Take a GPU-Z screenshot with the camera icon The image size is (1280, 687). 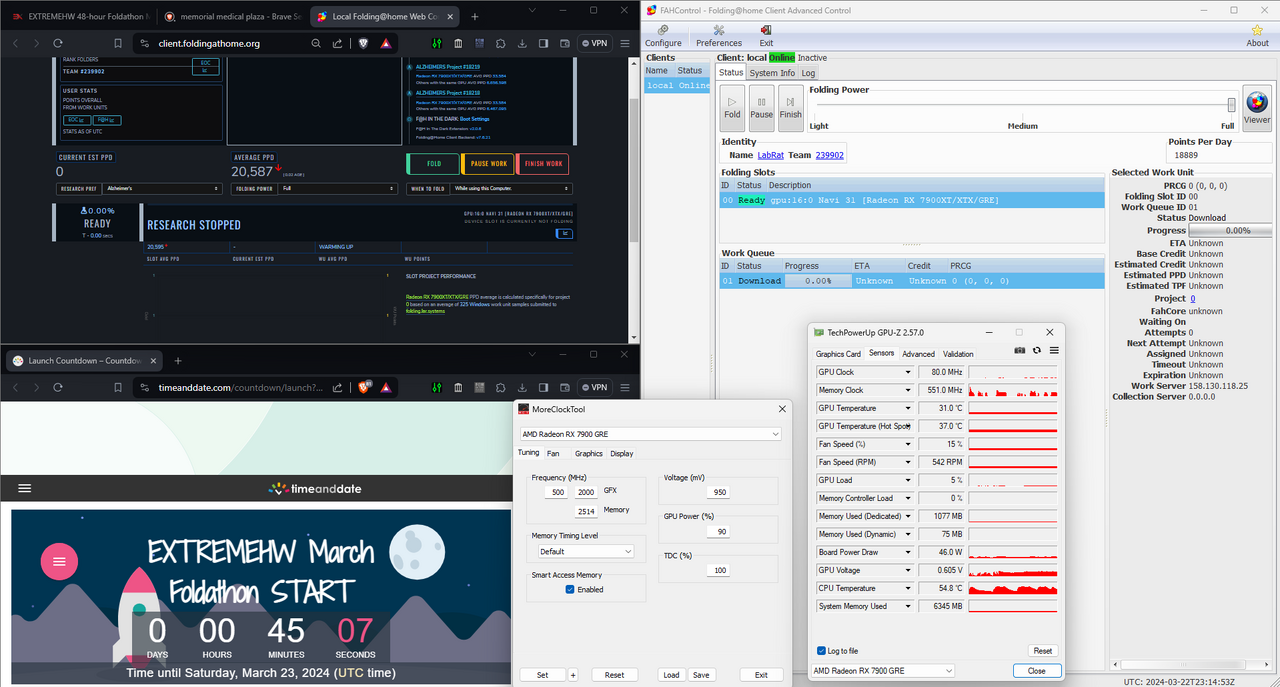1020,351
